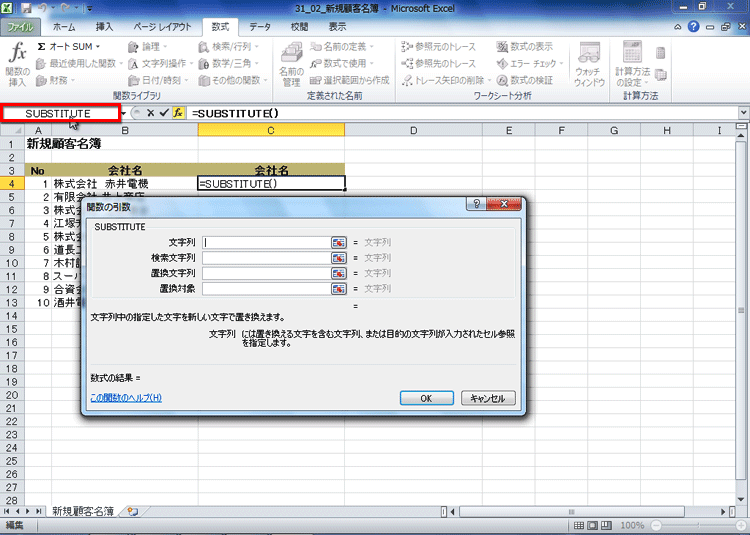Open the ファイル tab
Viewport: 750px width, 535px height.
click(x=20, y=27)
